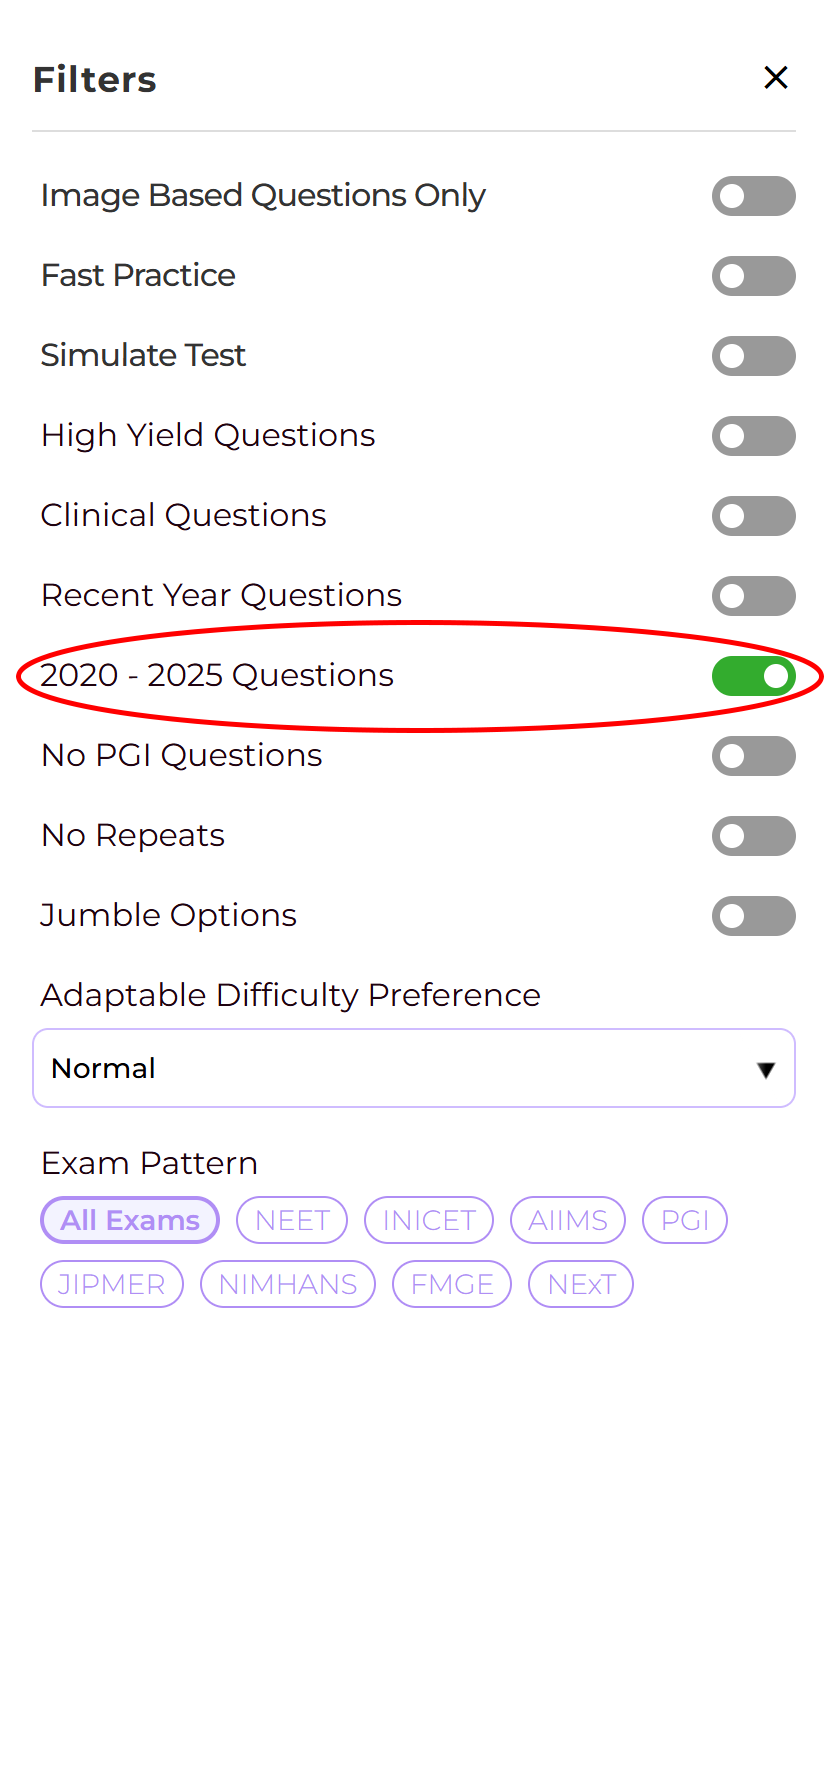Pick the PGI exam pattern chip

(x=684, y=1220)
